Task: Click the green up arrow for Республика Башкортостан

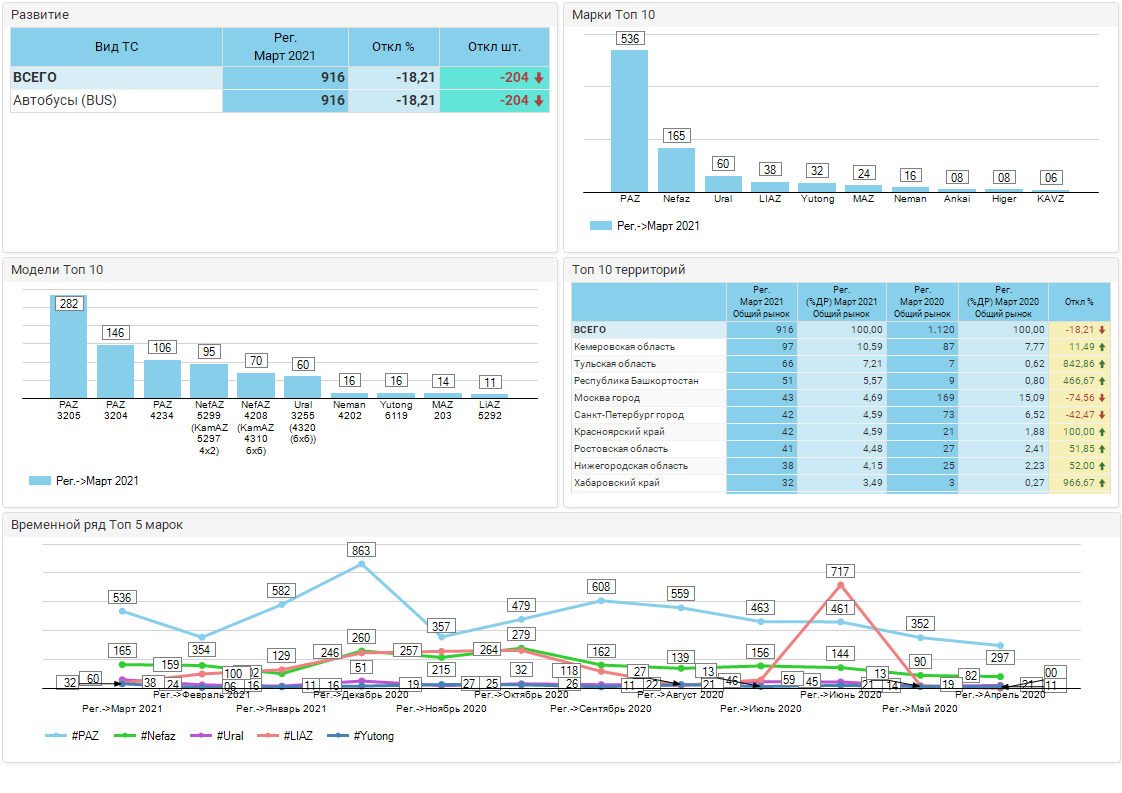Action: (1102, 381)
